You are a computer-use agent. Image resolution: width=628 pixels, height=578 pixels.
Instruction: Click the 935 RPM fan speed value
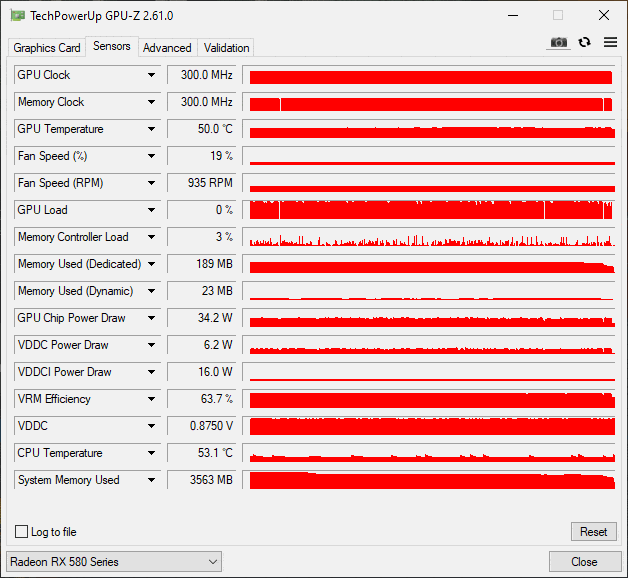tap(201, 183)
